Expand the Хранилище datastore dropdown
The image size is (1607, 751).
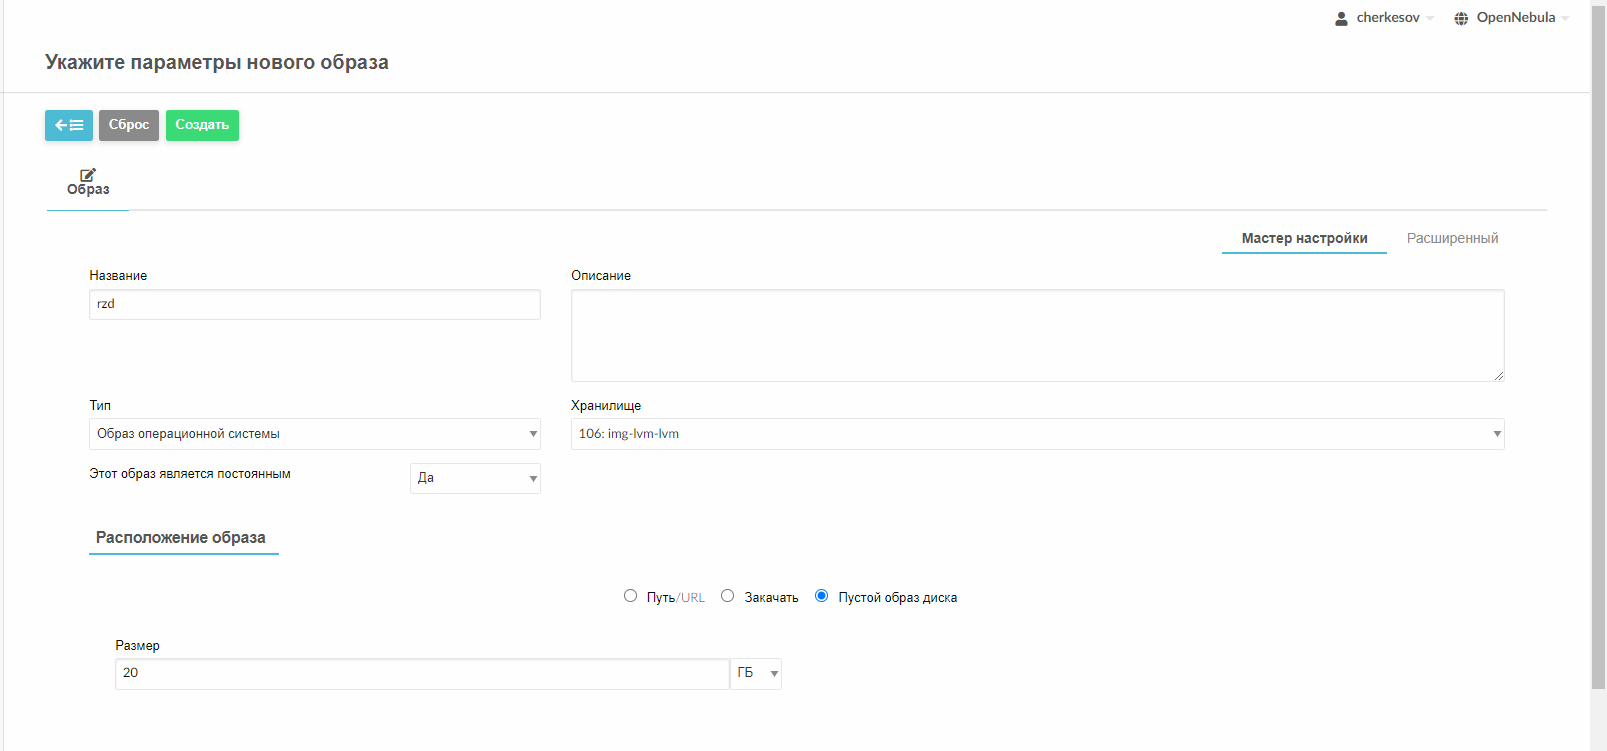(x=1037, y=434)
